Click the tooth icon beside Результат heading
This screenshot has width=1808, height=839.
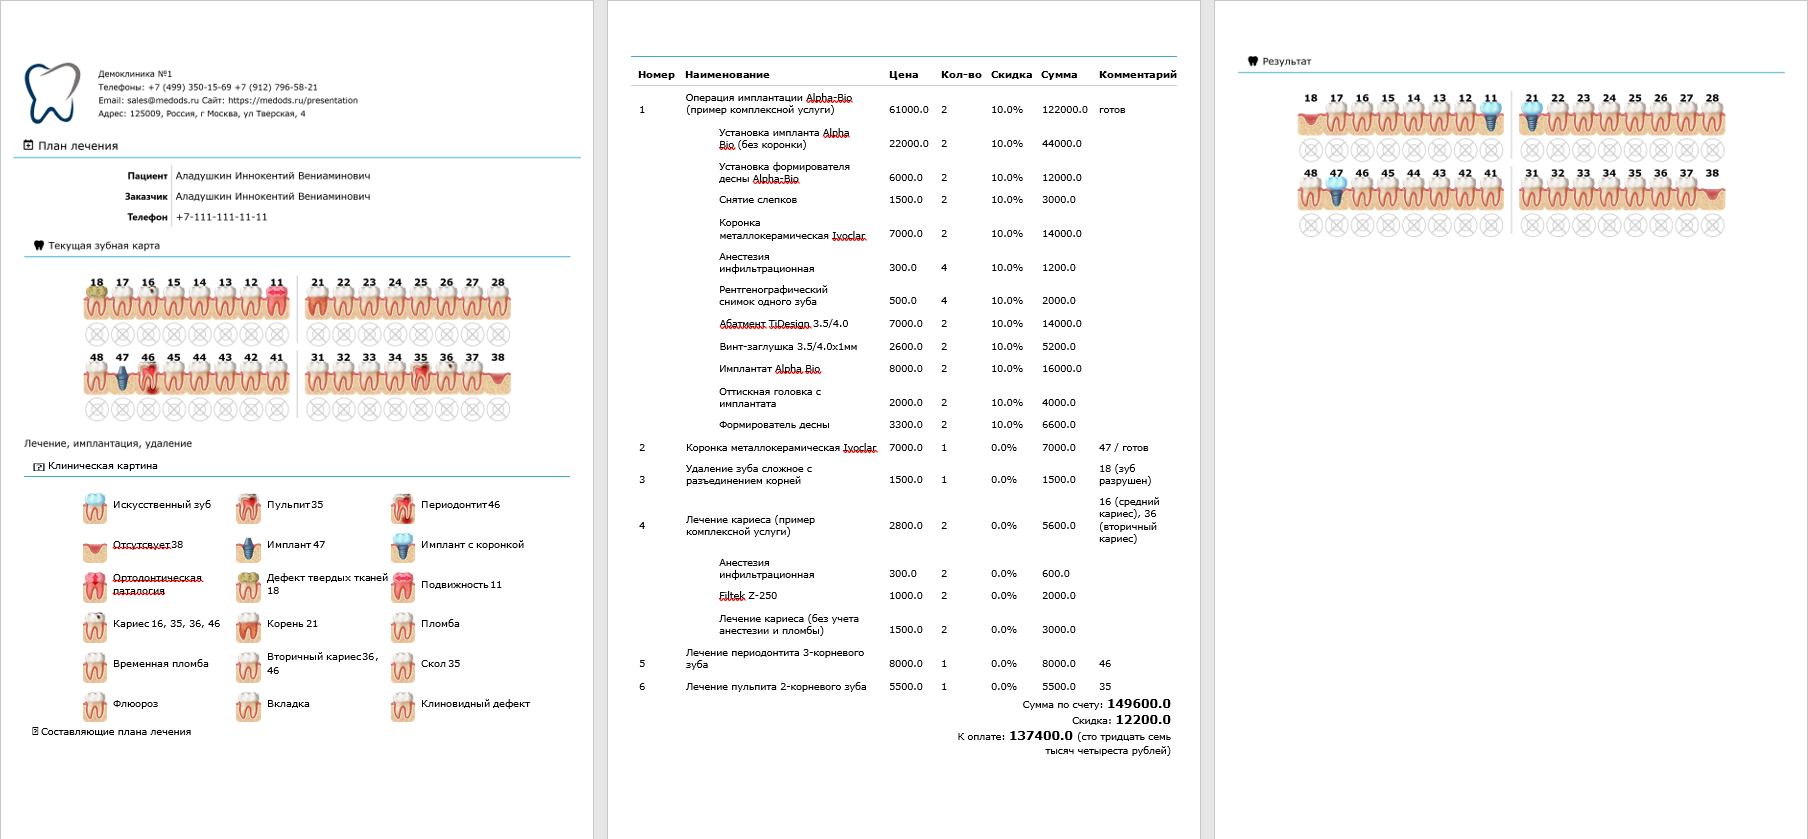[1252, 62]
